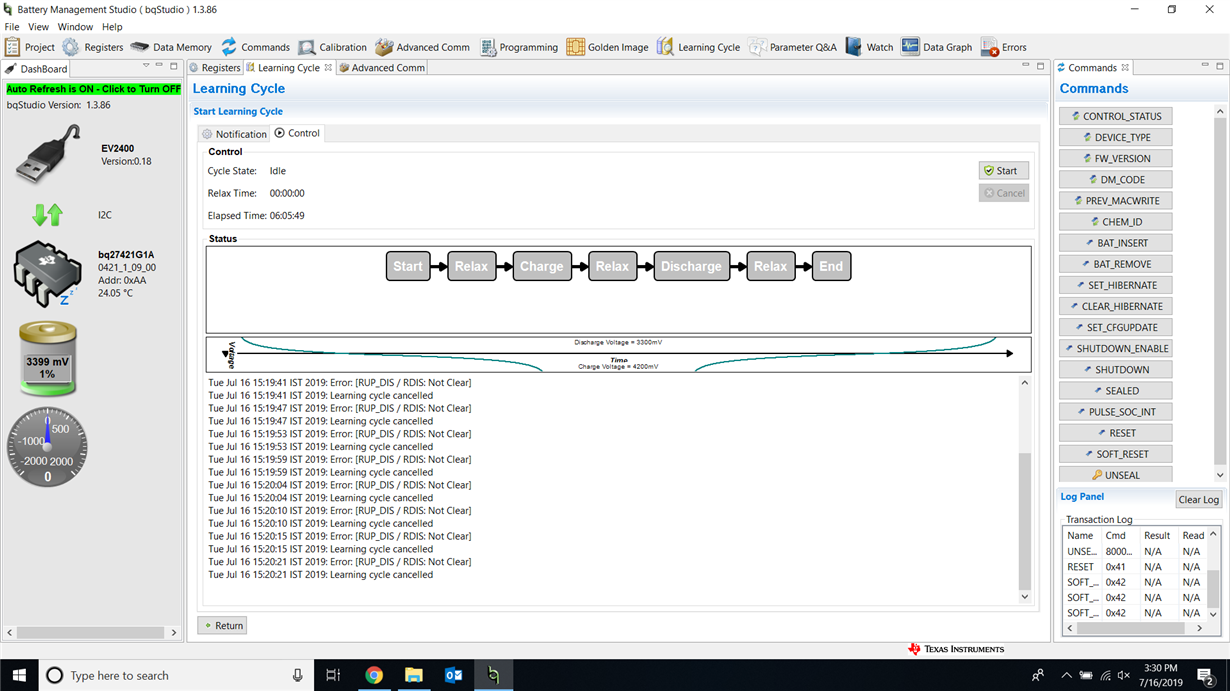Send the SET_CFGUPDATE command
This screenshot has width=1230, height=691.
(x=1116, y=327)
